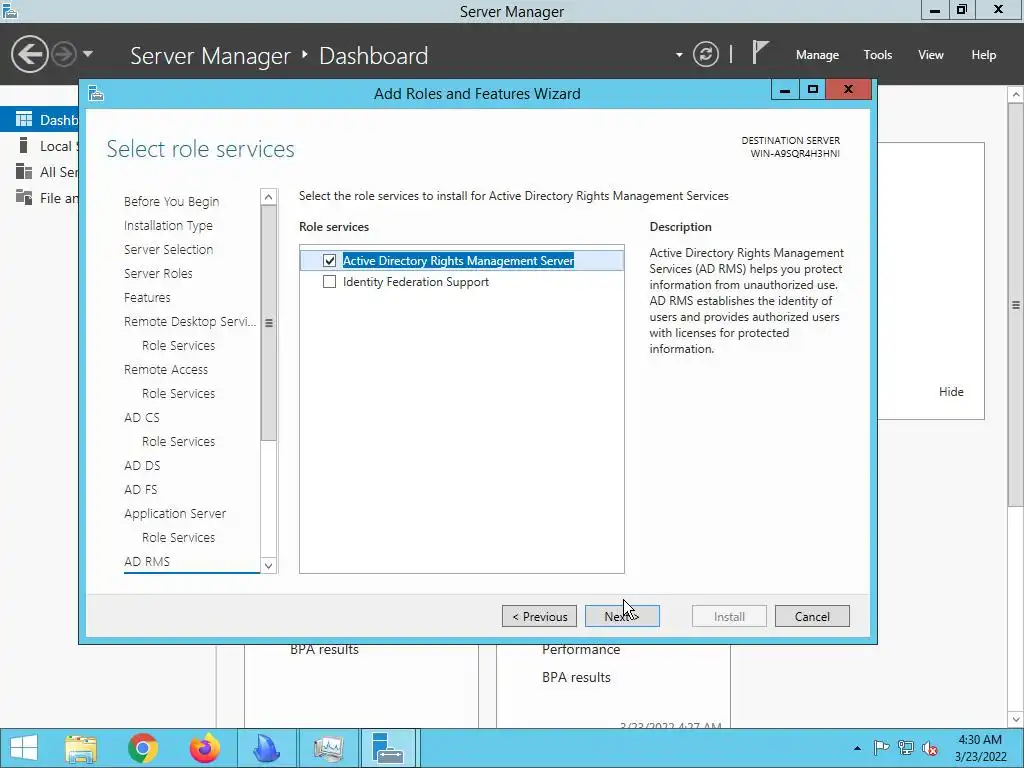Select All Servers icon in sidebar
This screenshot has width=1024, height=768.
24,171
